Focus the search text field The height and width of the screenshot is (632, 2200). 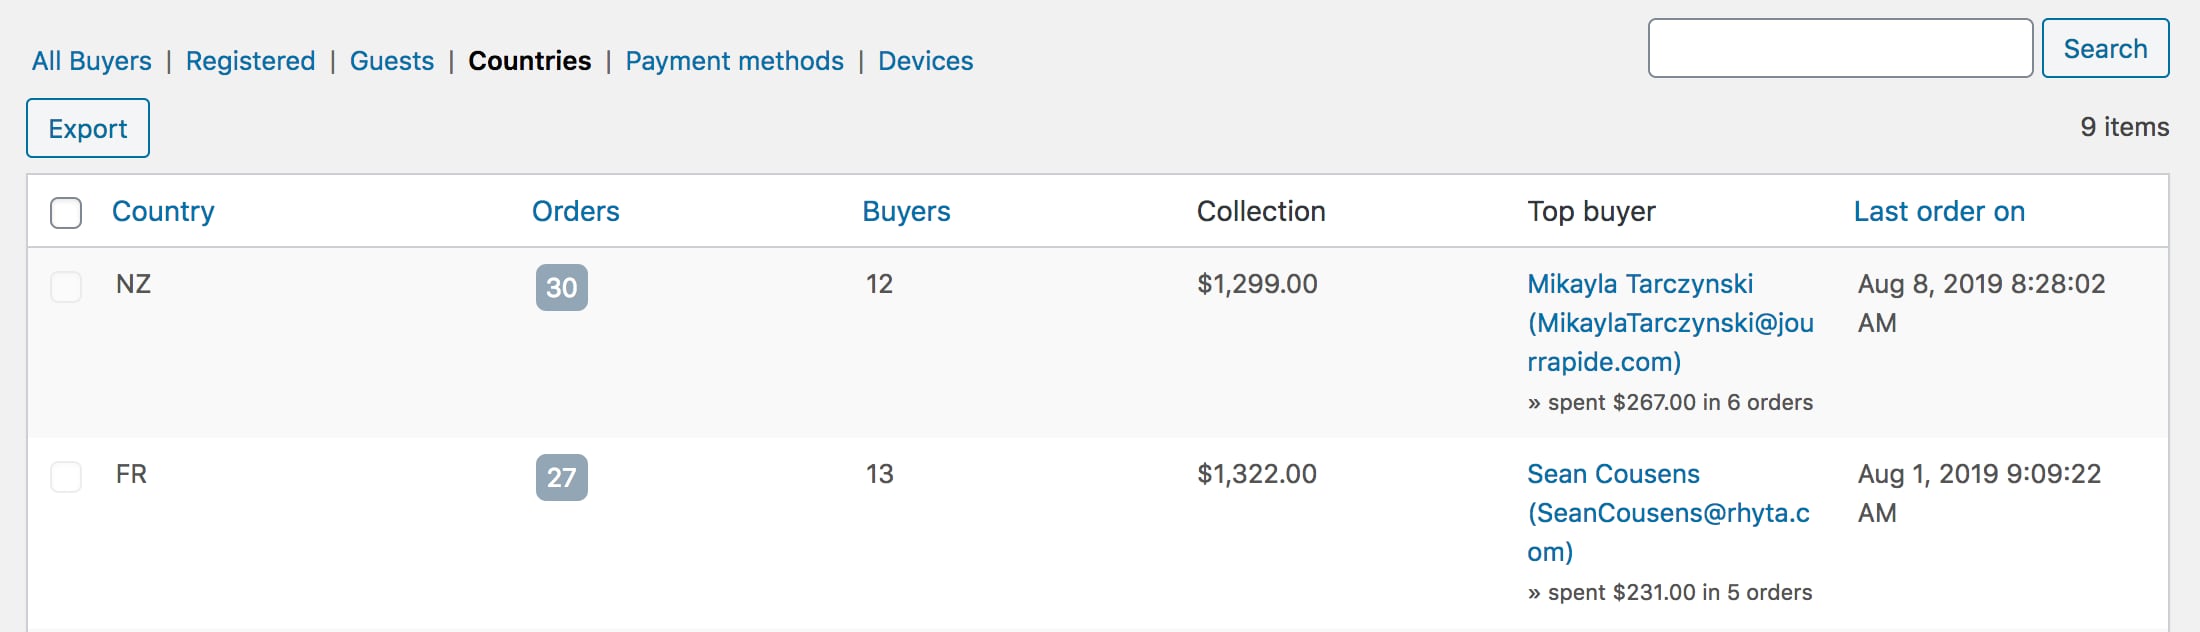[1840, 48]
